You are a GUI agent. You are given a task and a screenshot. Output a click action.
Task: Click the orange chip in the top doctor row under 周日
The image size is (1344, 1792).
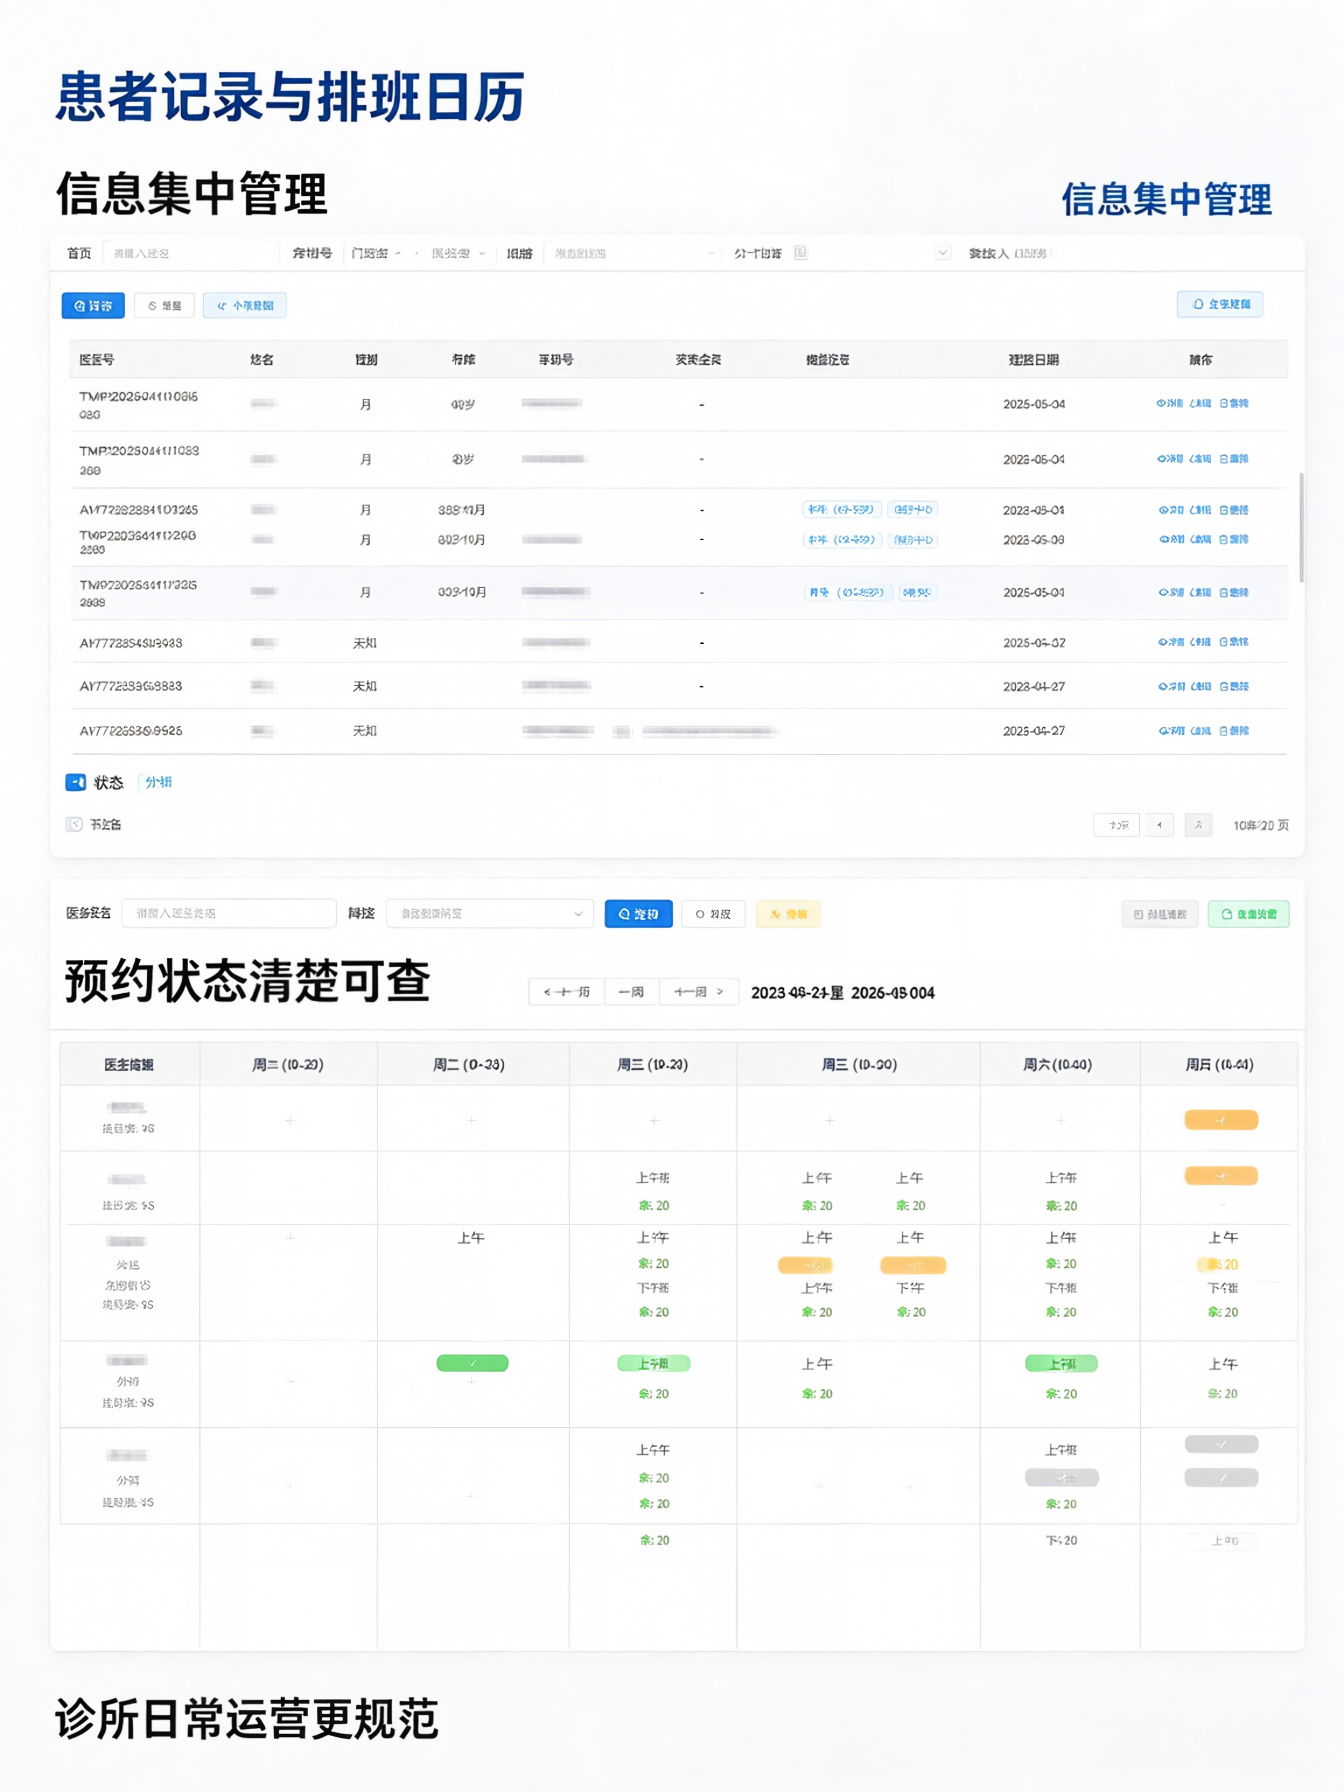point(1221,1120)
